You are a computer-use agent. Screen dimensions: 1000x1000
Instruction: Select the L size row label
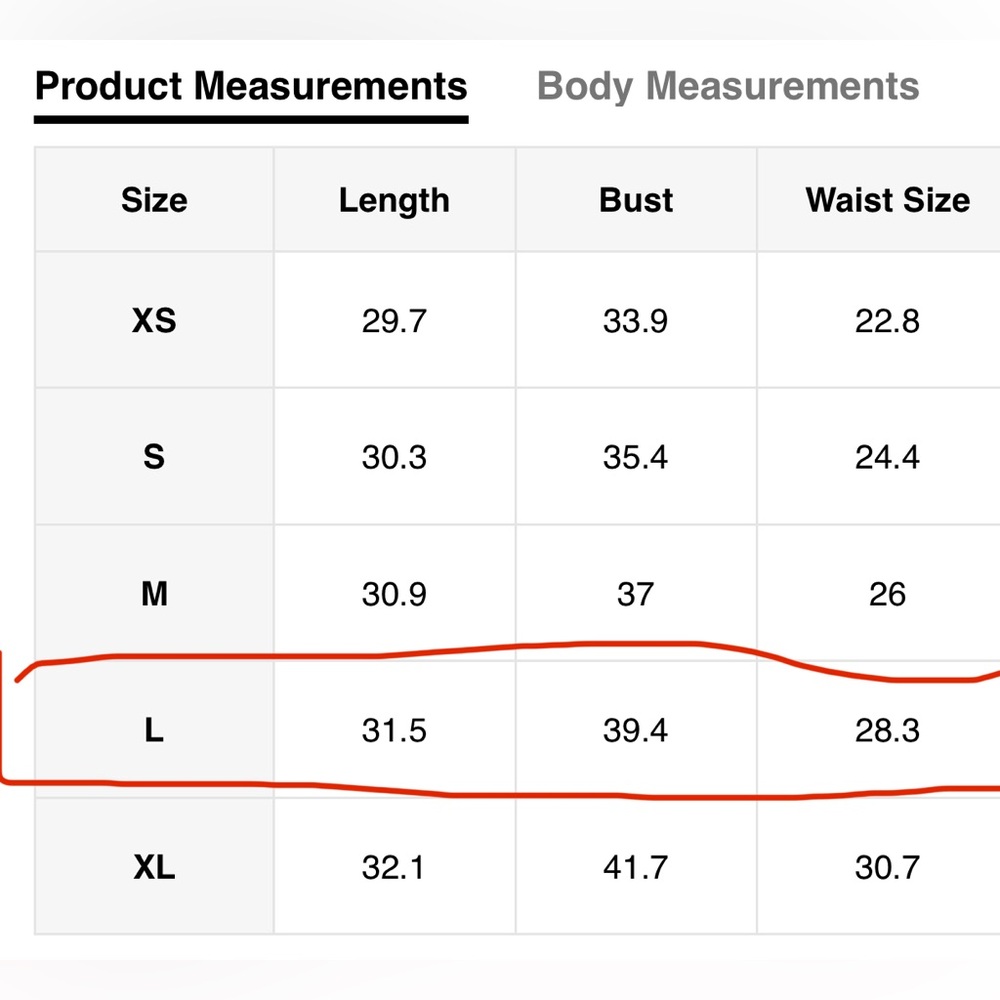tap(154, 730)
